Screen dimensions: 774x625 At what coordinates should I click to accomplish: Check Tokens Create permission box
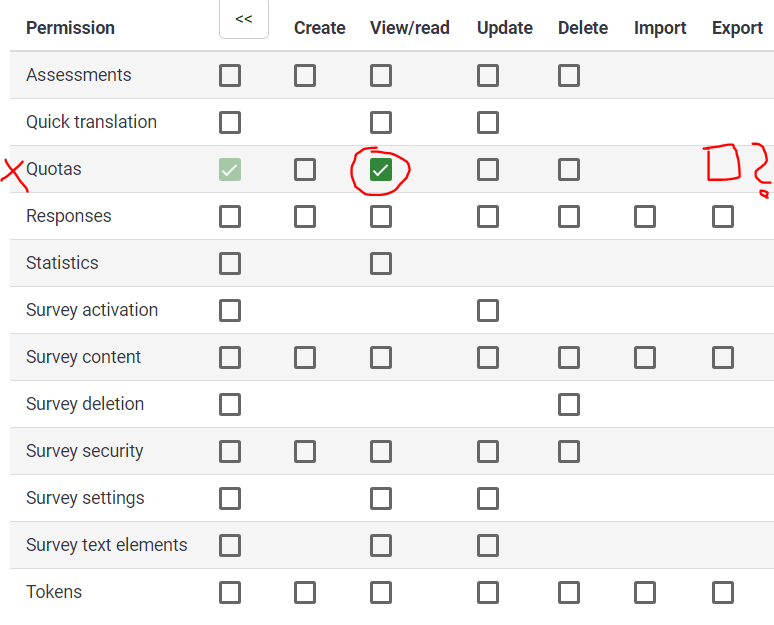[x=305, y=592]
